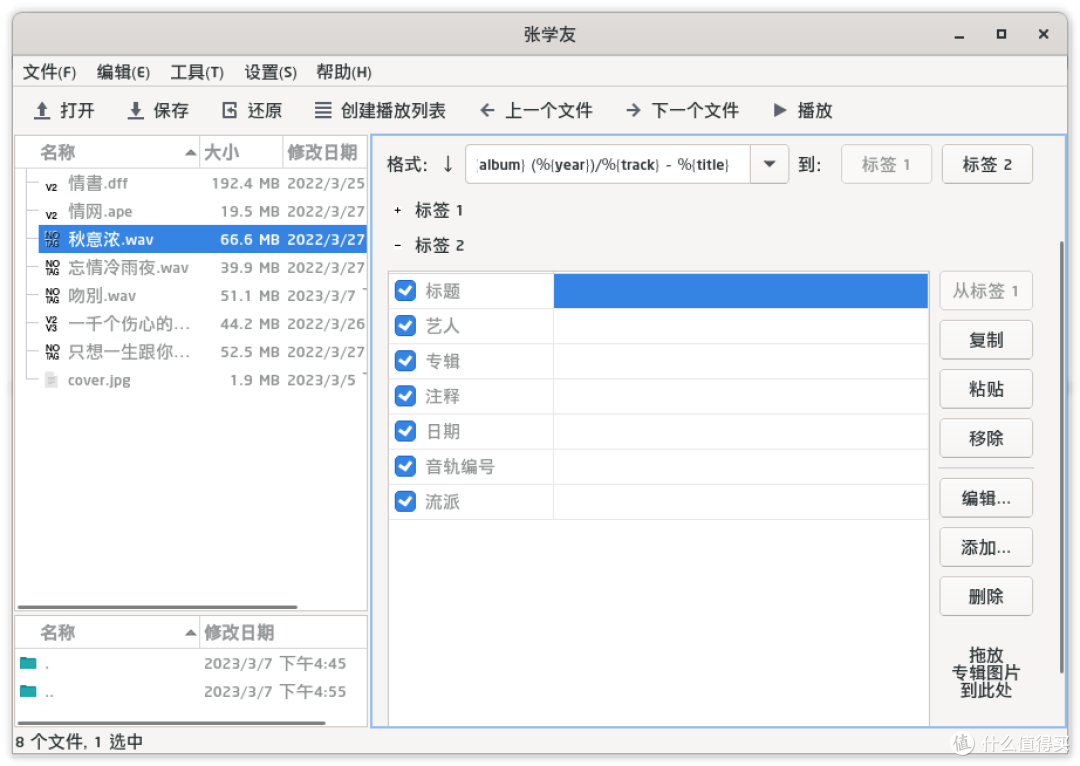Uncheck the 艺人 checkbox

tap(405, 326)
